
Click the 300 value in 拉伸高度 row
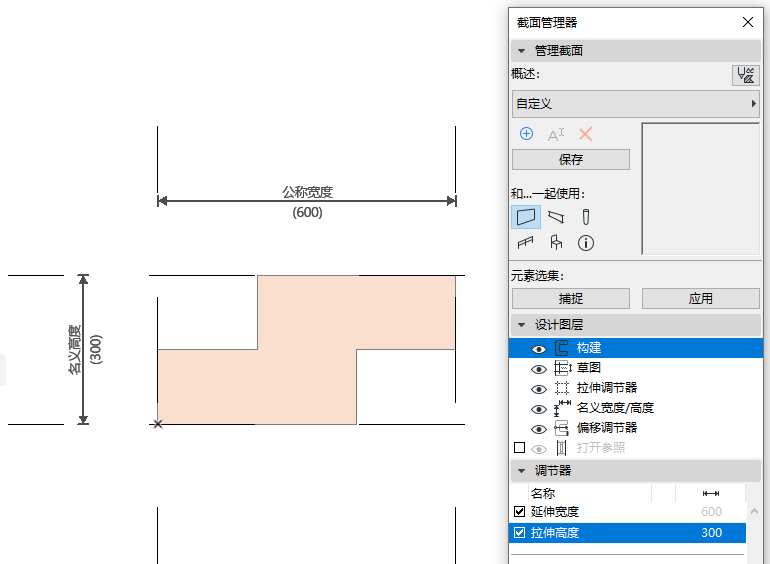(711, 533)
